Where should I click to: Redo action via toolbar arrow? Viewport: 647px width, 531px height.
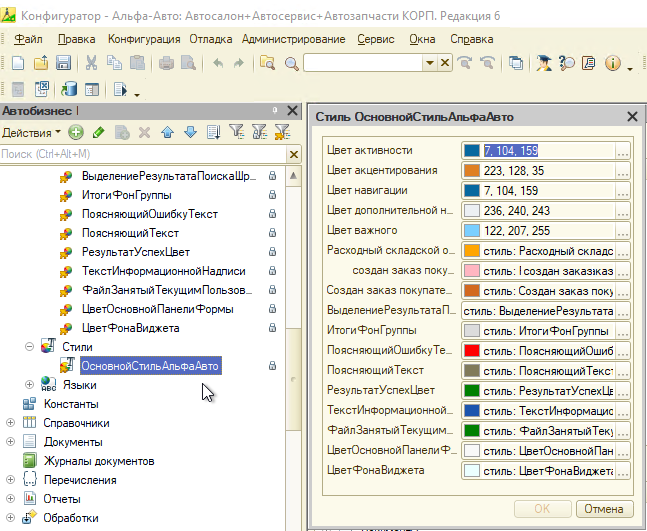point(239,63)
